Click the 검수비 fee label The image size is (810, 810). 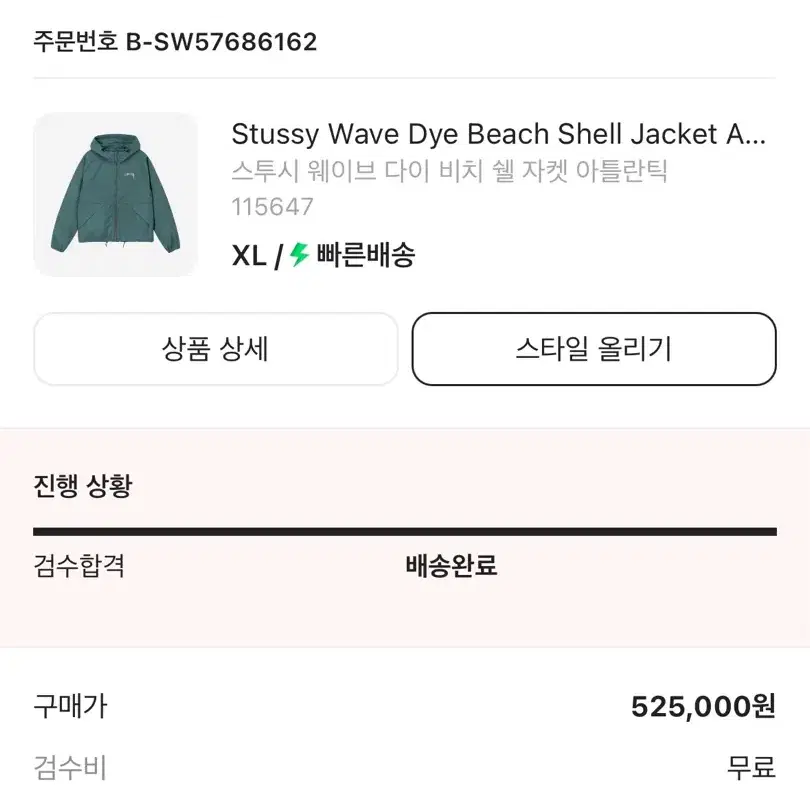tap(70, 768)
